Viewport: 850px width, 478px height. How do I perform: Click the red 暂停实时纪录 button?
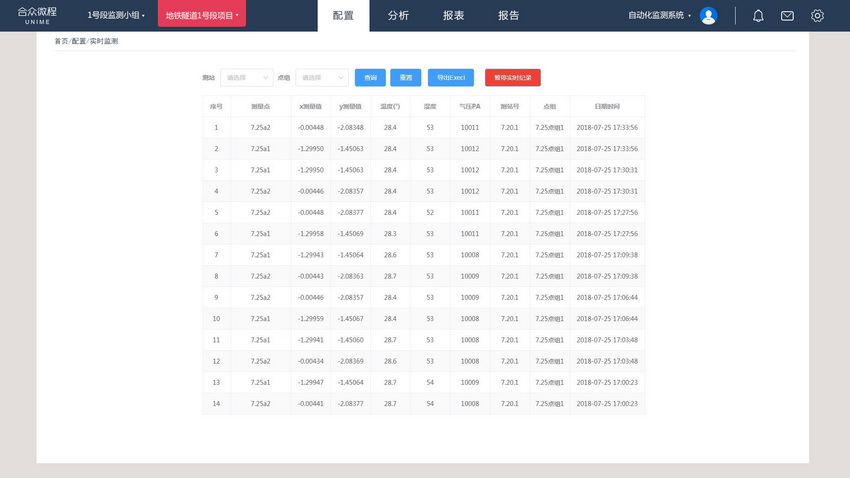pyautogui.click(x=512, y=77)
